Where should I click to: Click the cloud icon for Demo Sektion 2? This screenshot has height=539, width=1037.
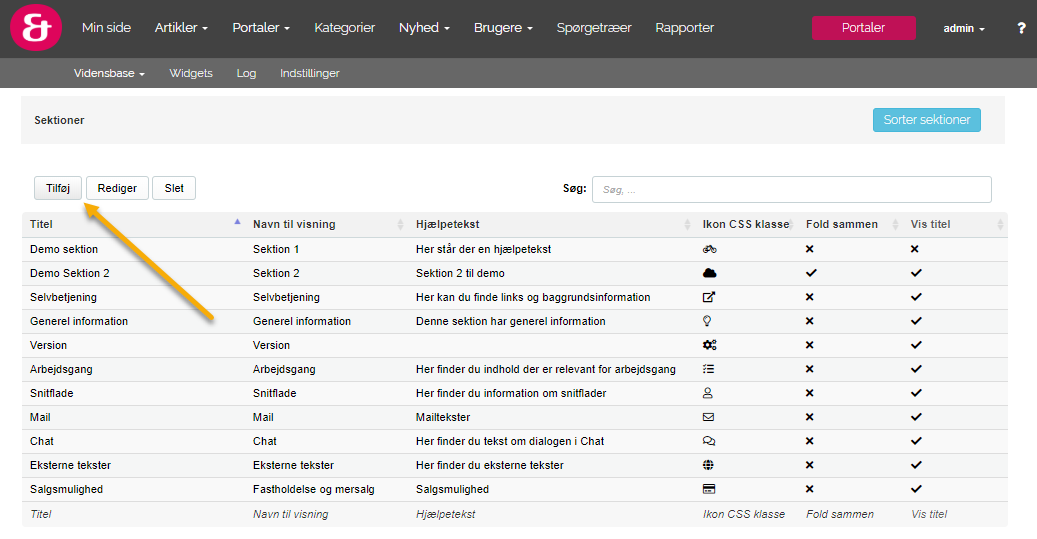coord(710,273)
